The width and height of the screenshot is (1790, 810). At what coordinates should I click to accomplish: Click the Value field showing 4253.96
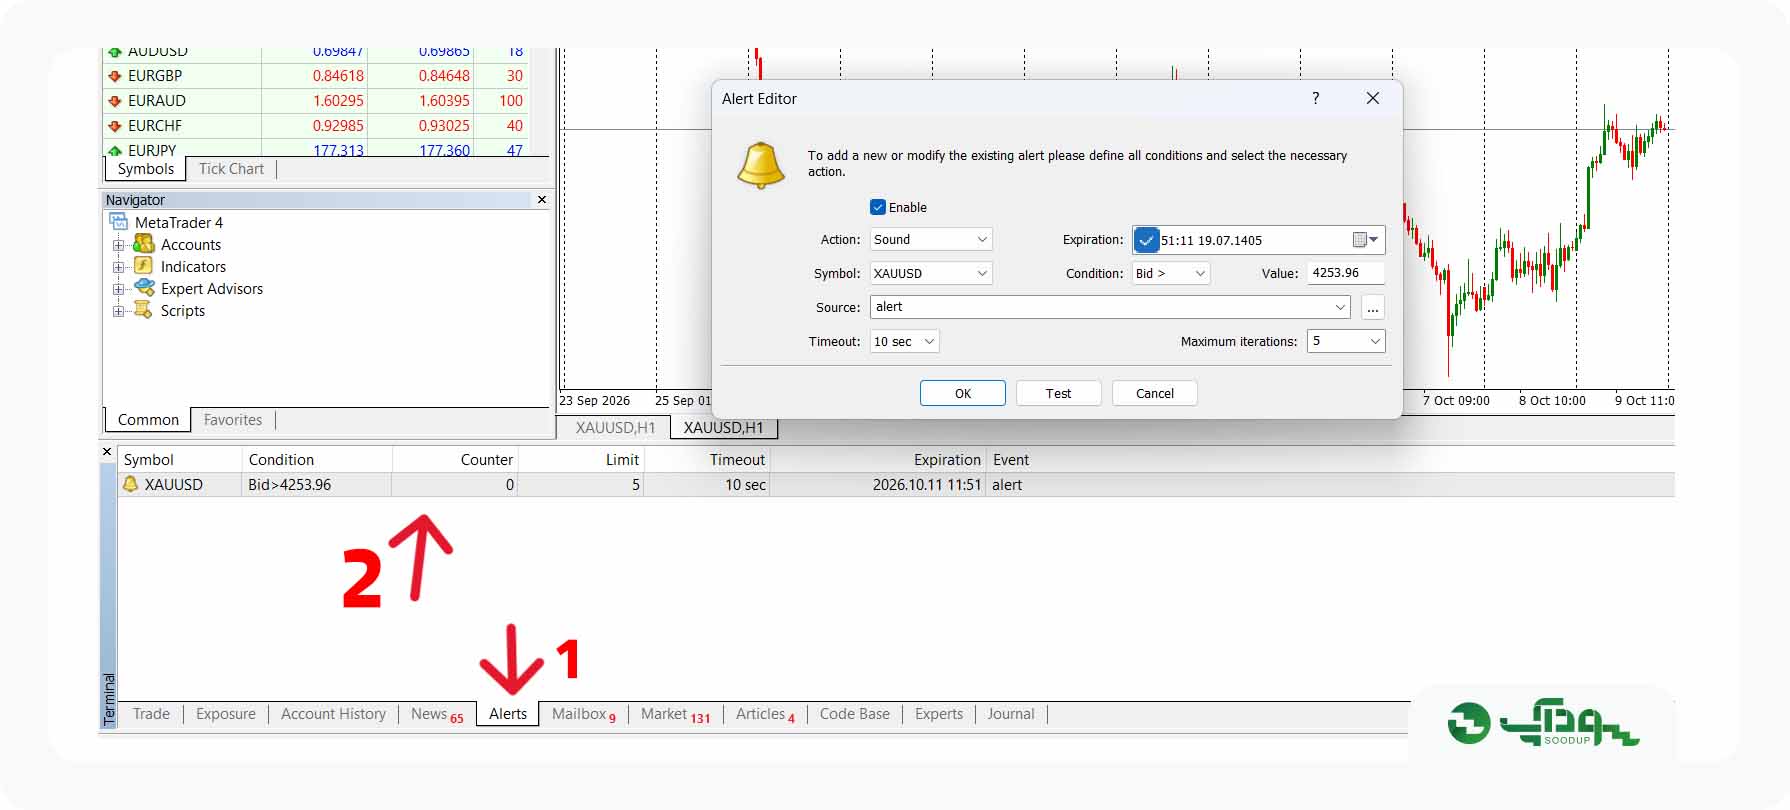[x=1346, y=273]
